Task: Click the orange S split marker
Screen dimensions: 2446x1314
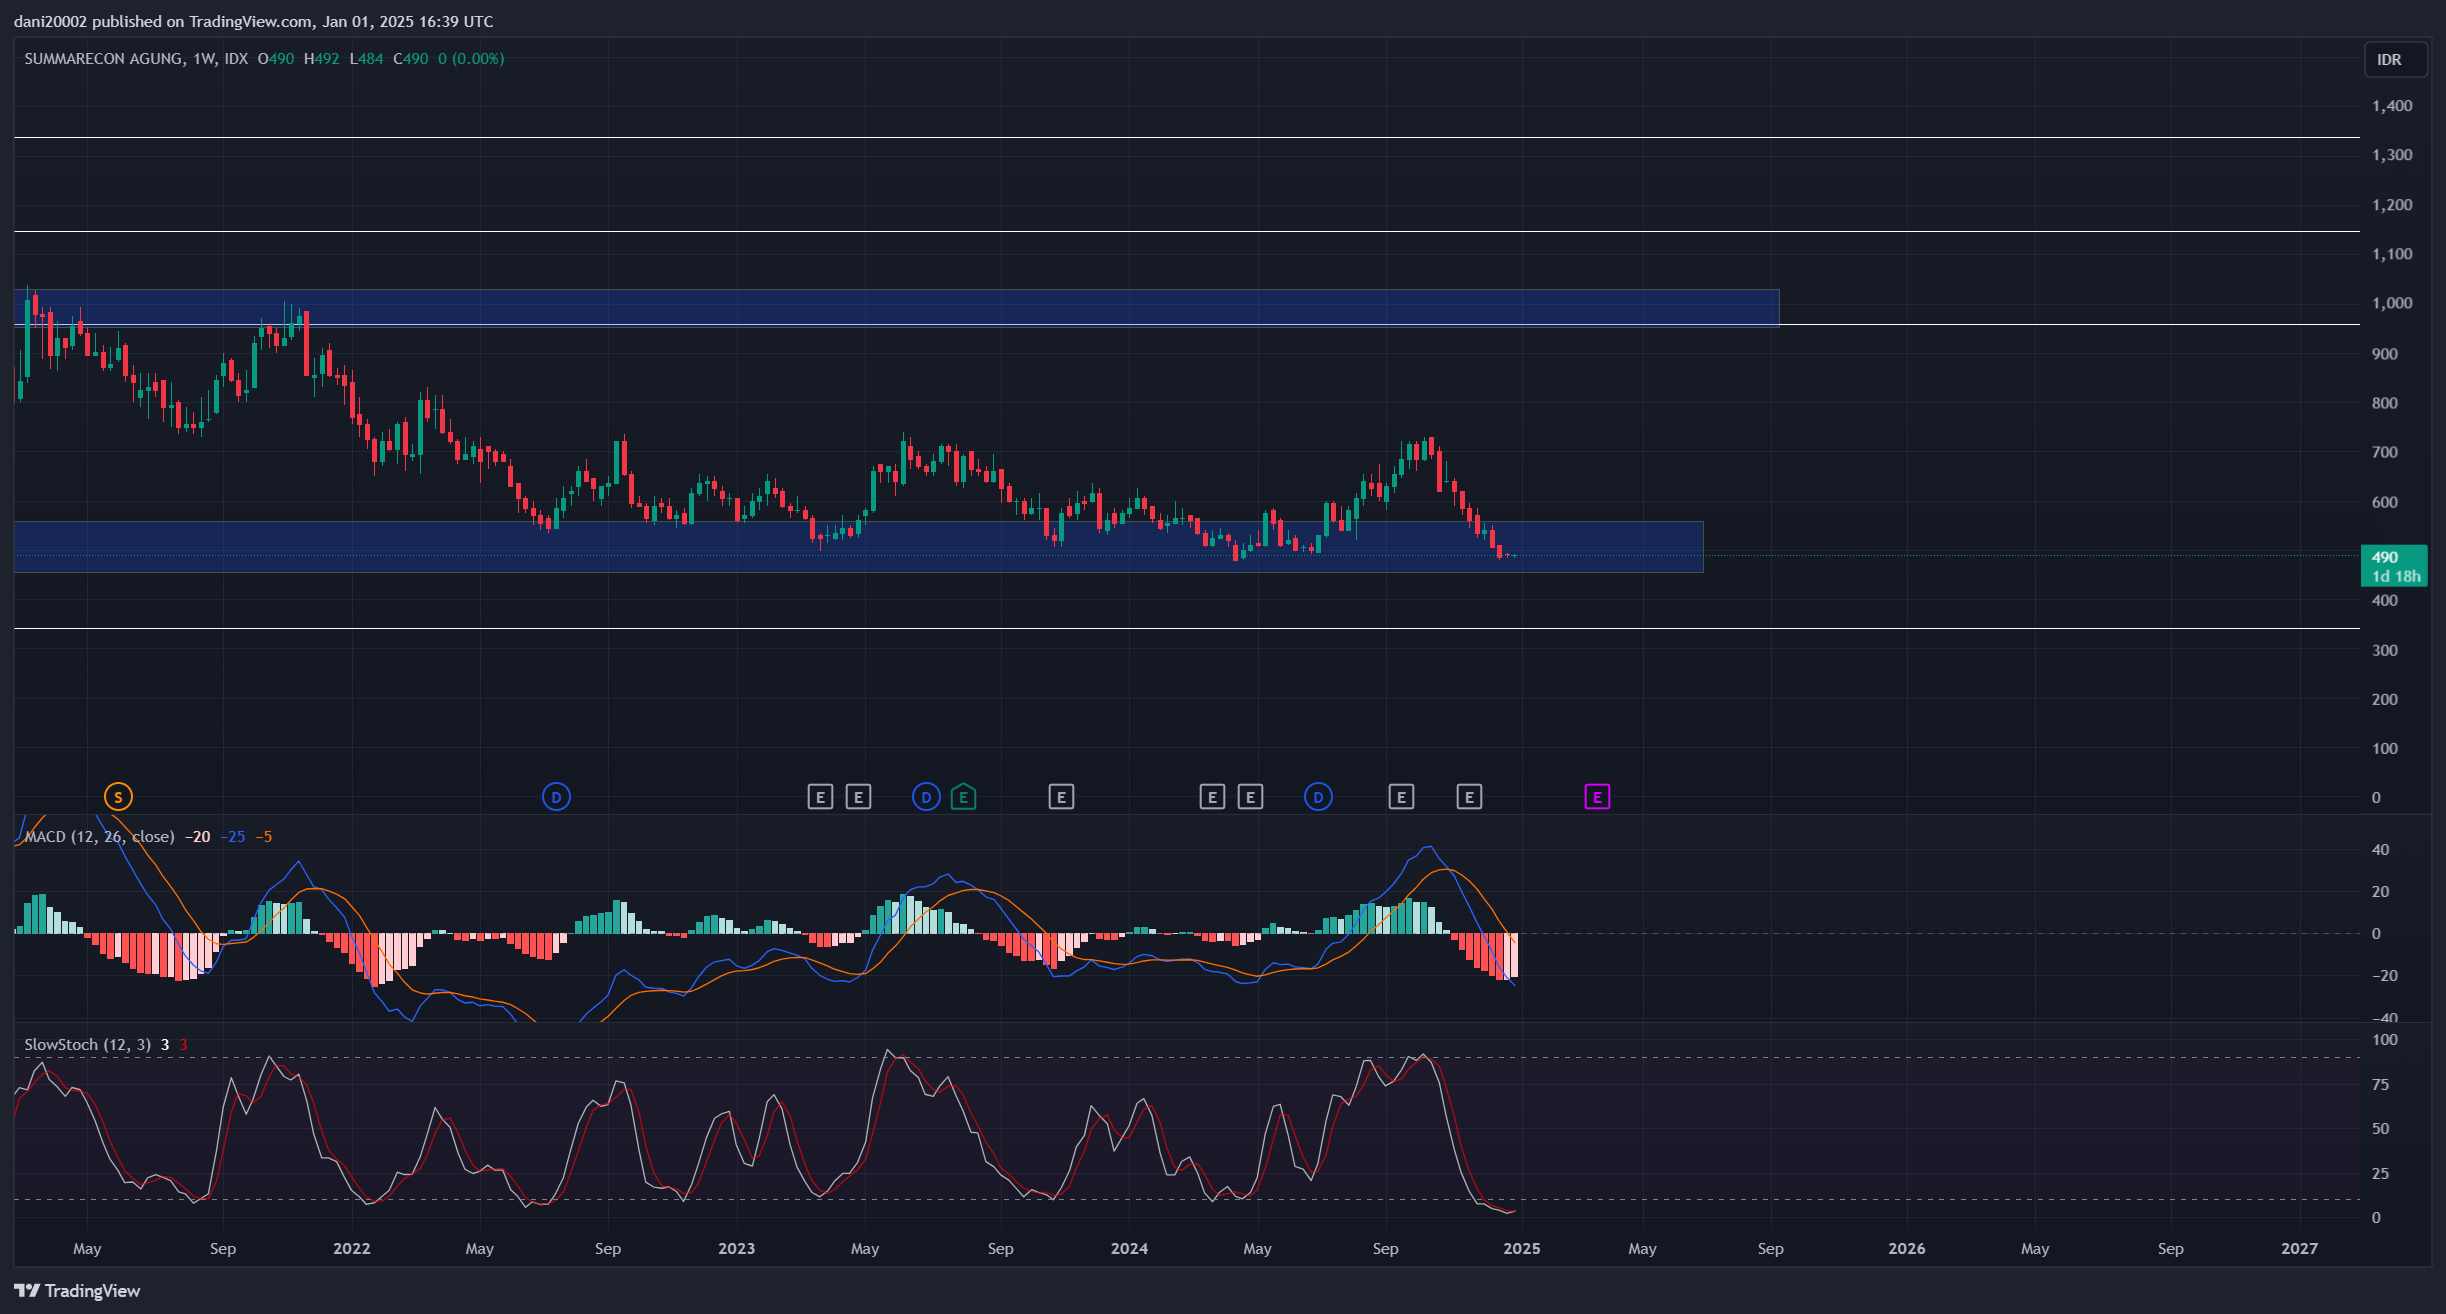Action: click(117, 796)
